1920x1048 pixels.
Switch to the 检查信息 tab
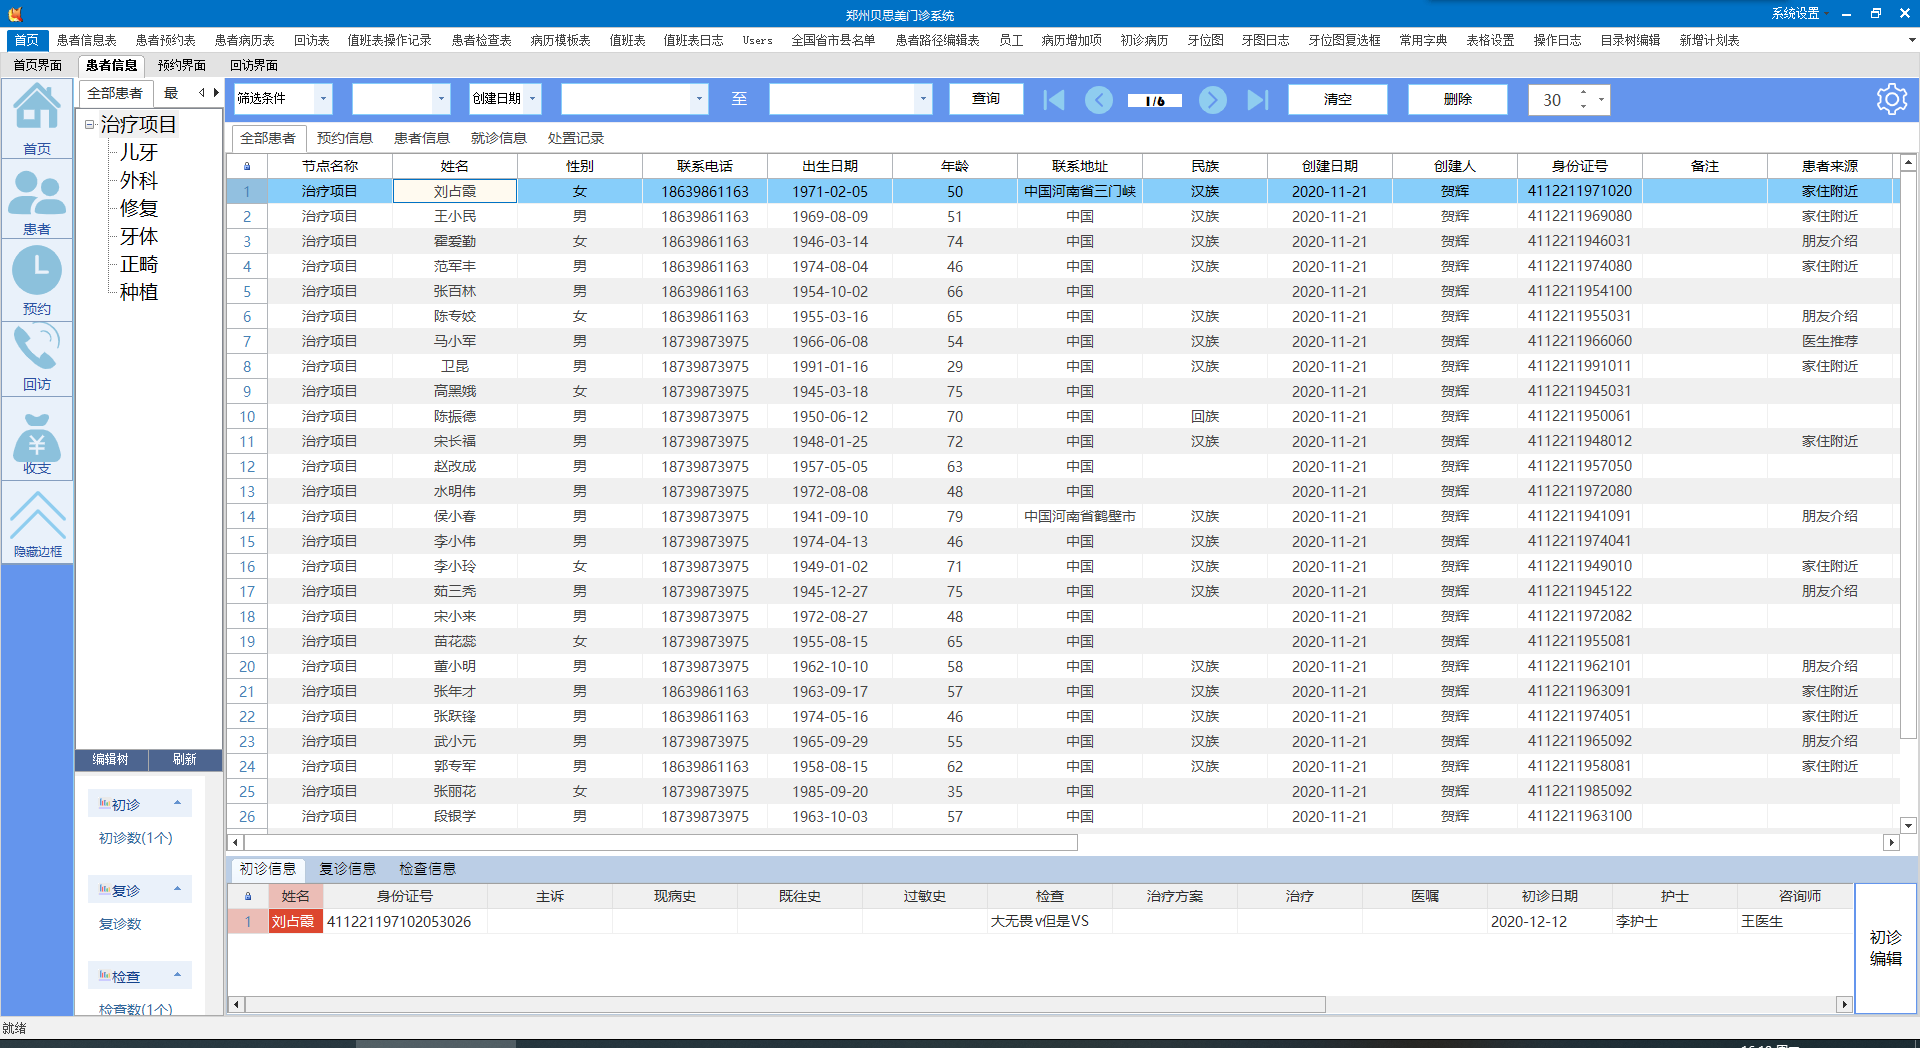[x=427, y=869]
